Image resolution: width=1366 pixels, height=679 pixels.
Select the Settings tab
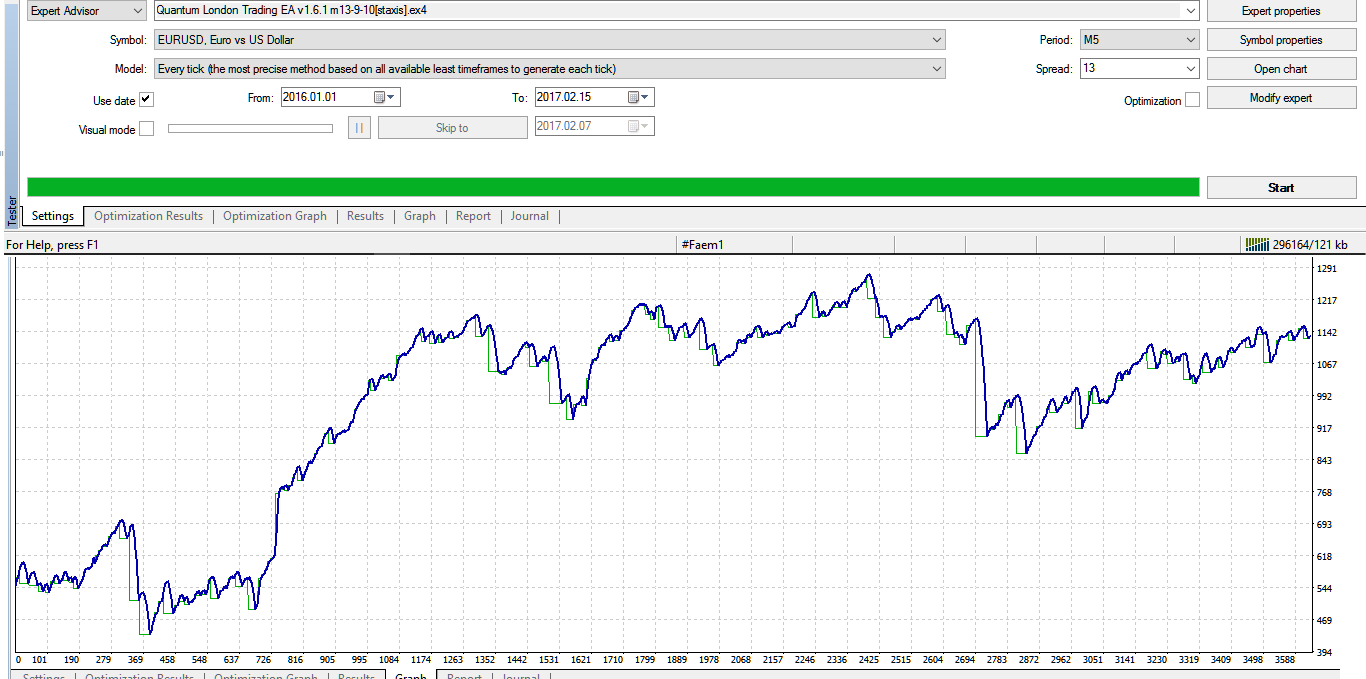point(53,216)
